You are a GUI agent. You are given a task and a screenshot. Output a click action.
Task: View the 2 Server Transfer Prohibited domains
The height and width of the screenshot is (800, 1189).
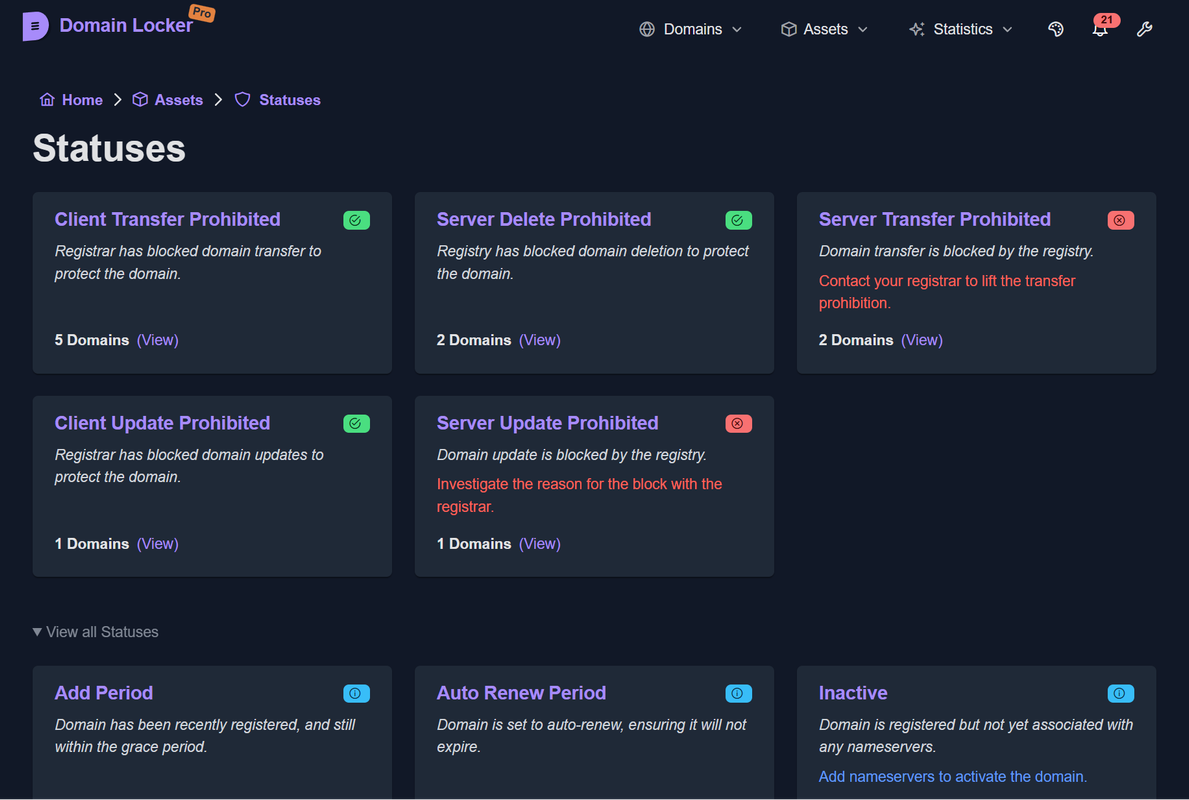tap(922, 340)
